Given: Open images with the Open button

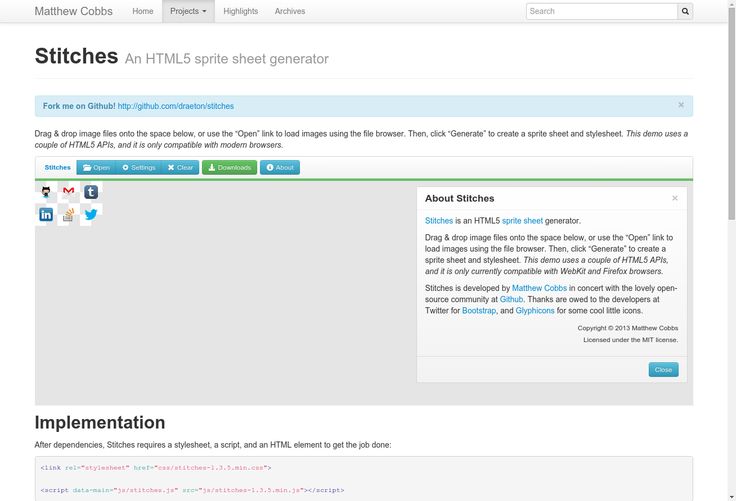Looking at the screenshot, I should coord(96,168).
